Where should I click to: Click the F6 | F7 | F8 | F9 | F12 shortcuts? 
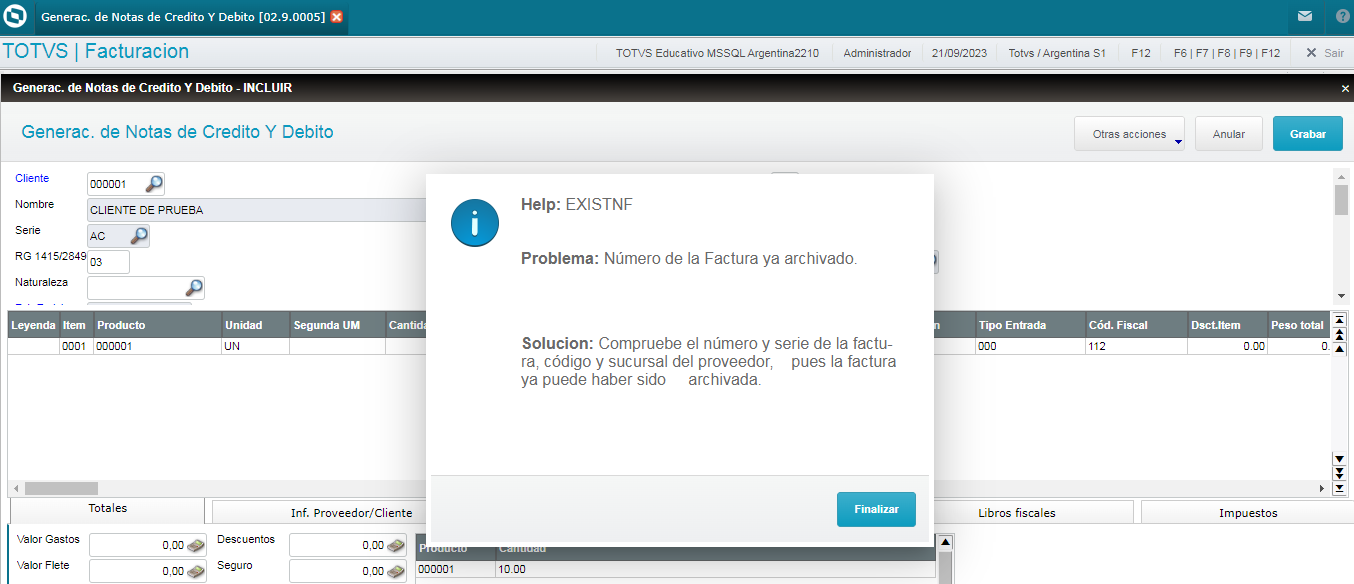(1227, 53)
